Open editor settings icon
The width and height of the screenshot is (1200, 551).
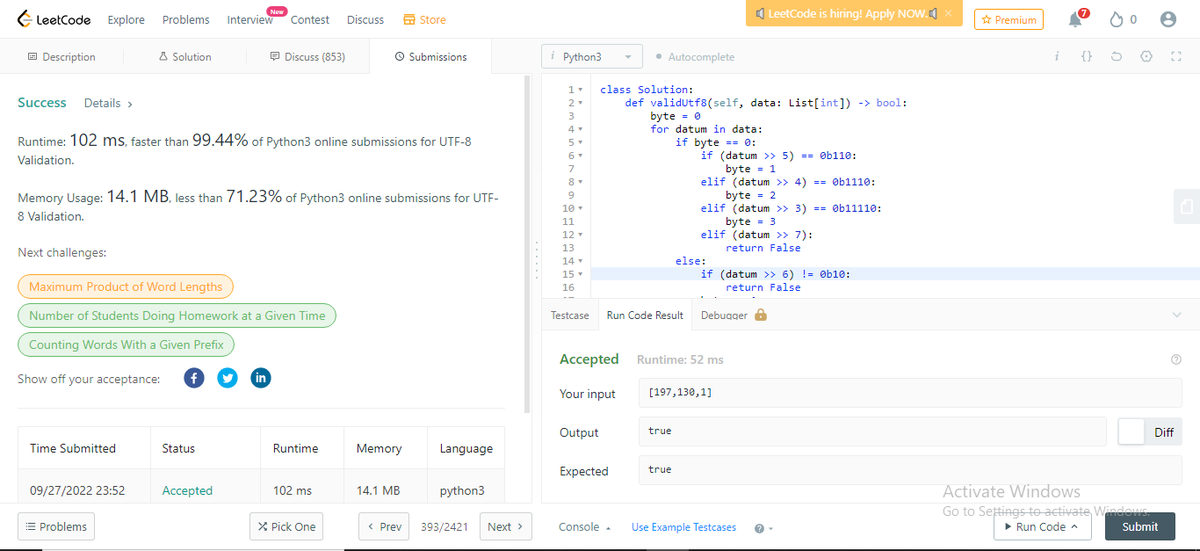pos(1146,57)
